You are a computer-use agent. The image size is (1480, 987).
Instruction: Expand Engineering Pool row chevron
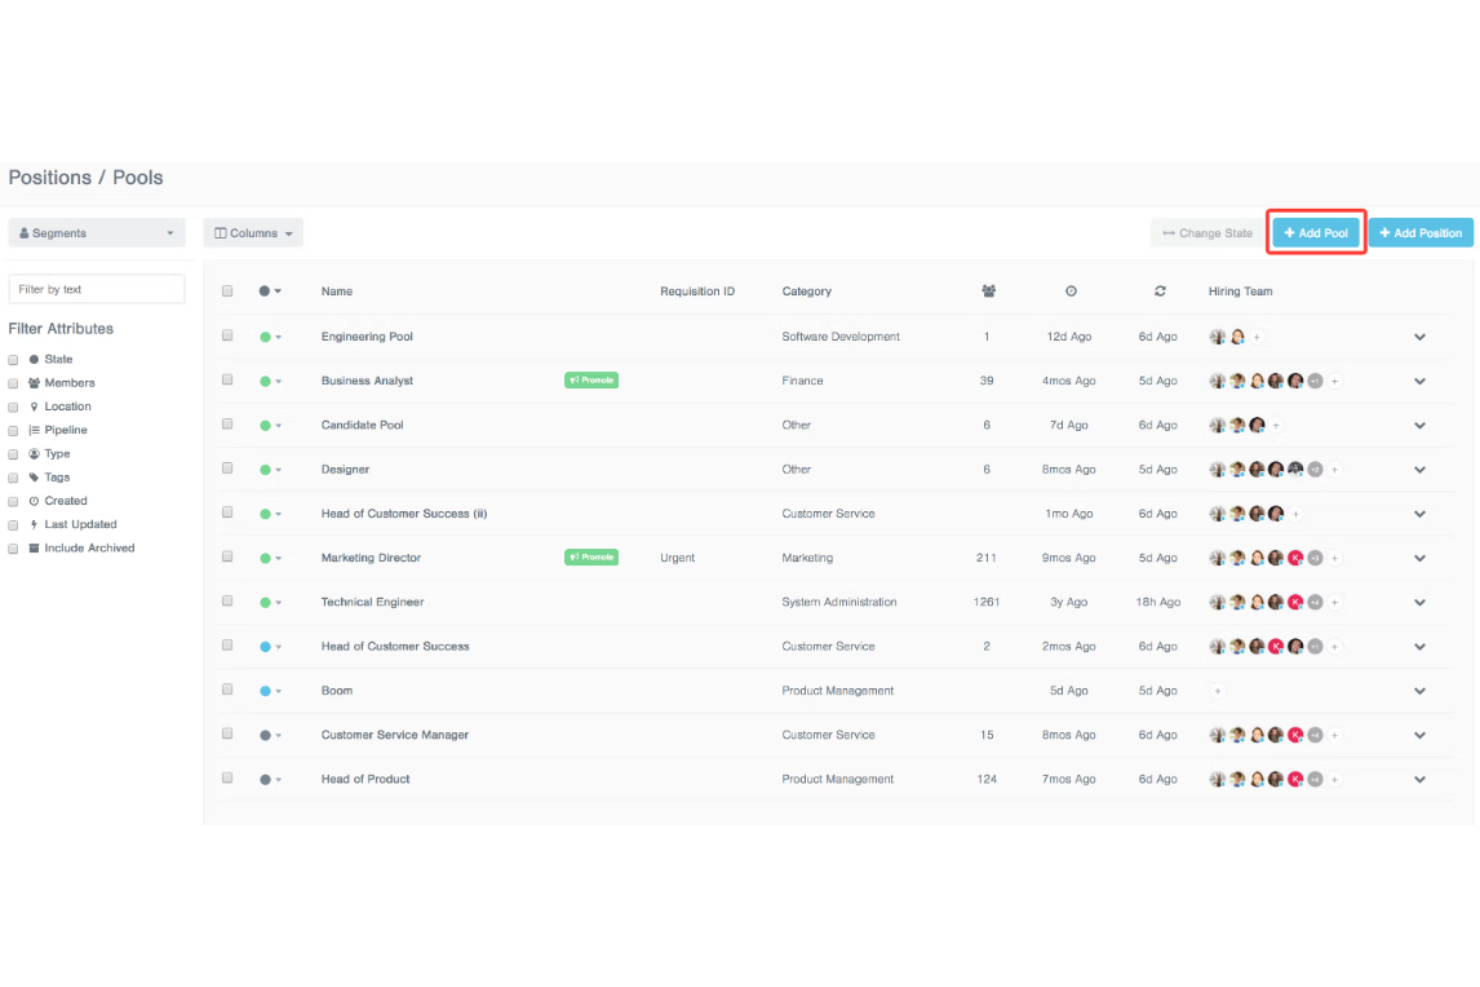(1420, 337)
